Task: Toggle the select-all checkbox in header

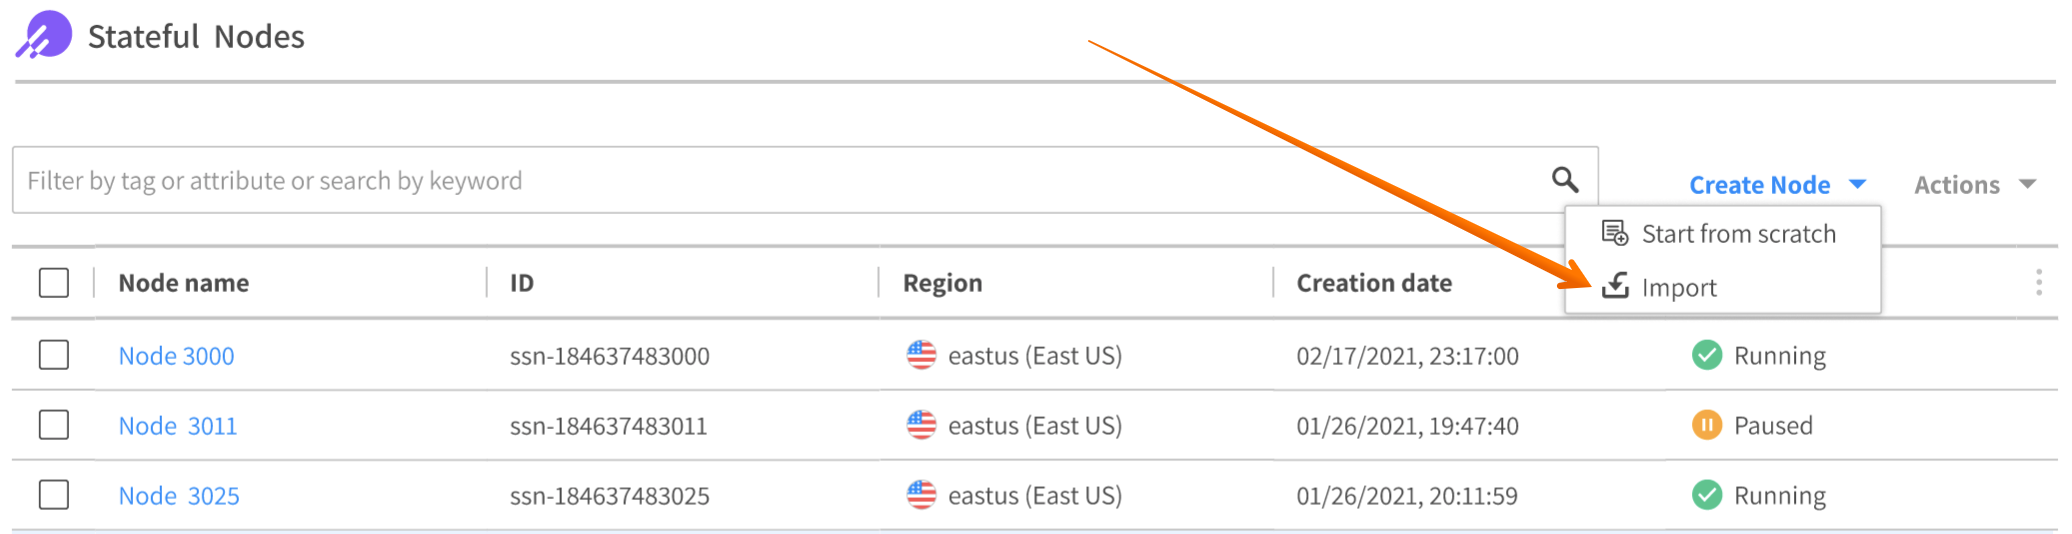Action: pyautogui.click(x=54, y=283)
